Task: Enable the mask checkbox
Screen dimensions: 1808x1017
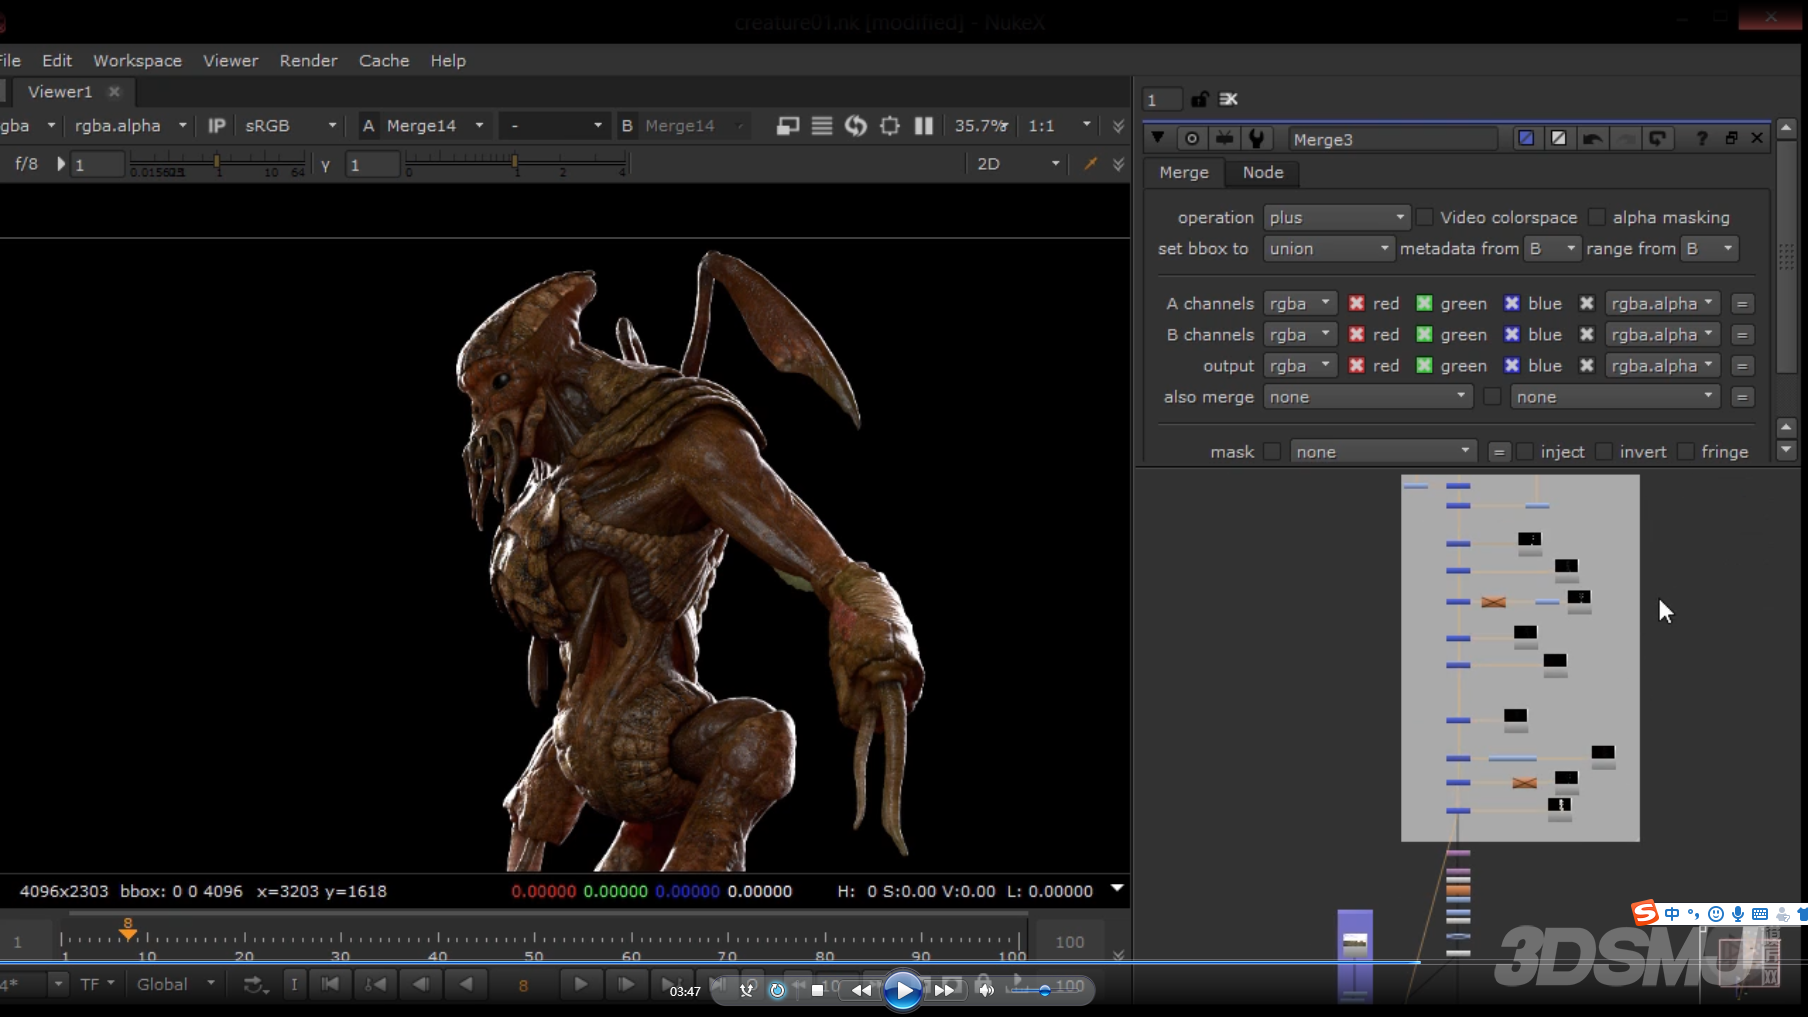Action: coord(1272,452)
